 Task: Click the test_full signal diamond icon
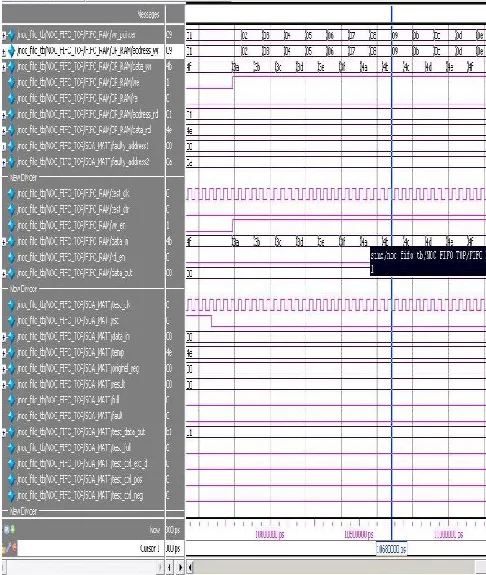coord(11,448)
